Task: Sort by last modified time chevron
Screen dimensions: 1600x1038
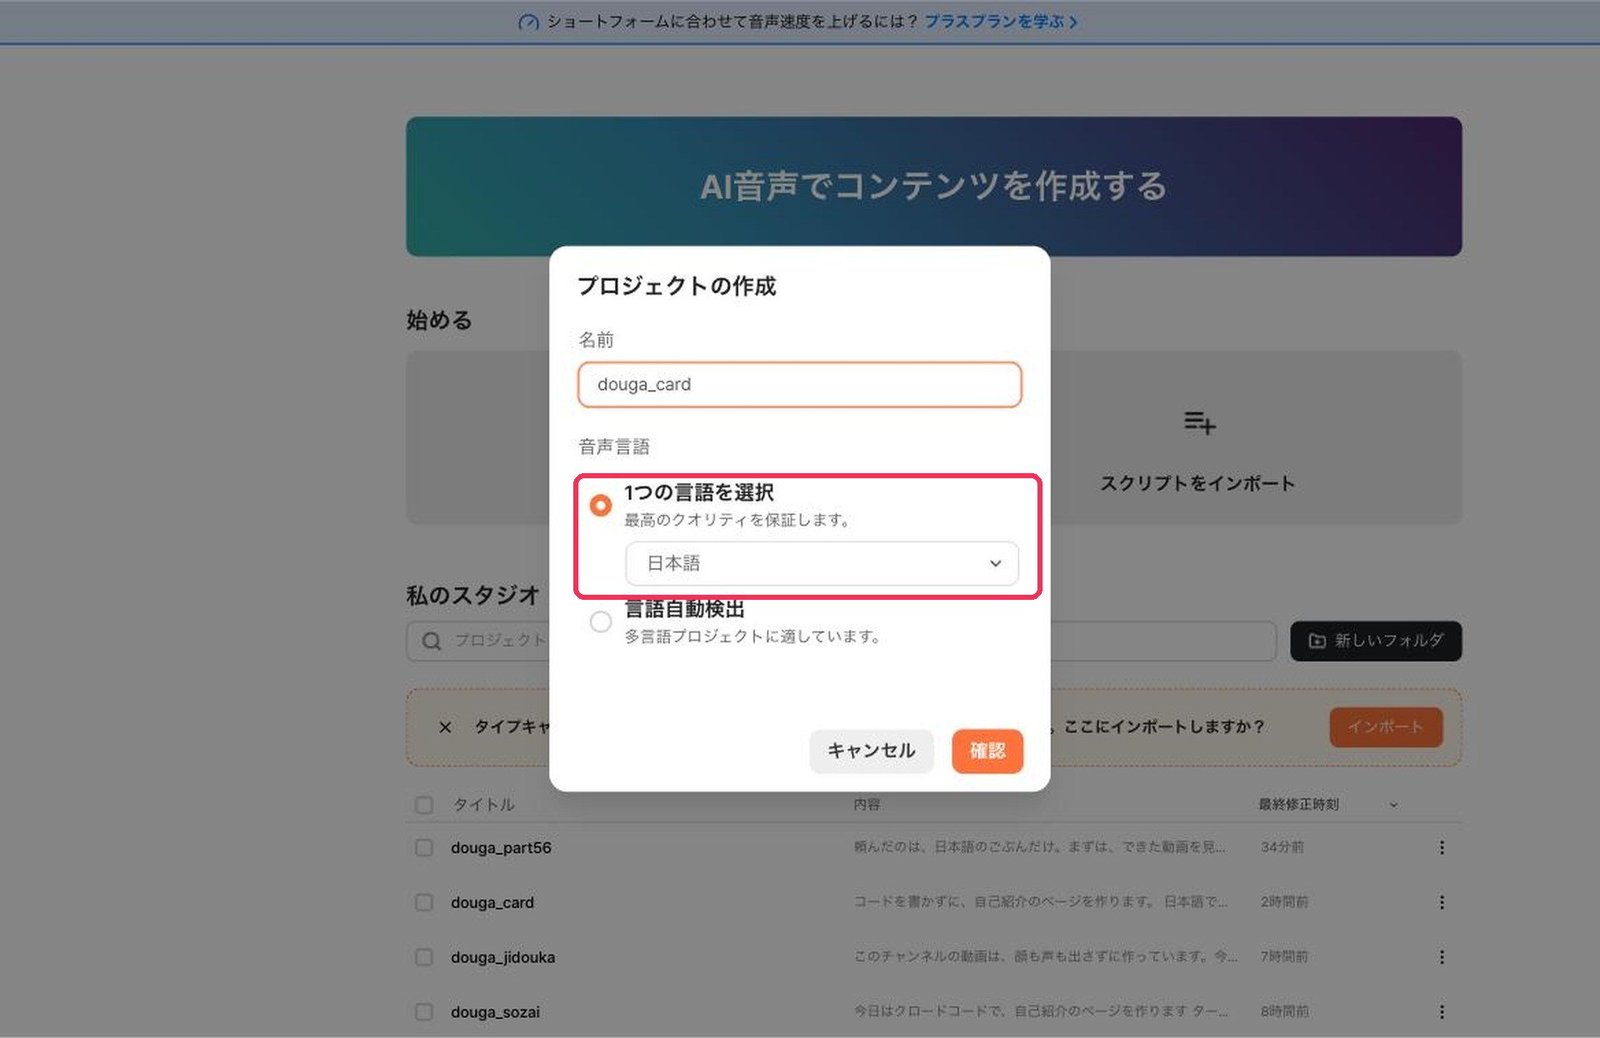Action: (1393, 805)
